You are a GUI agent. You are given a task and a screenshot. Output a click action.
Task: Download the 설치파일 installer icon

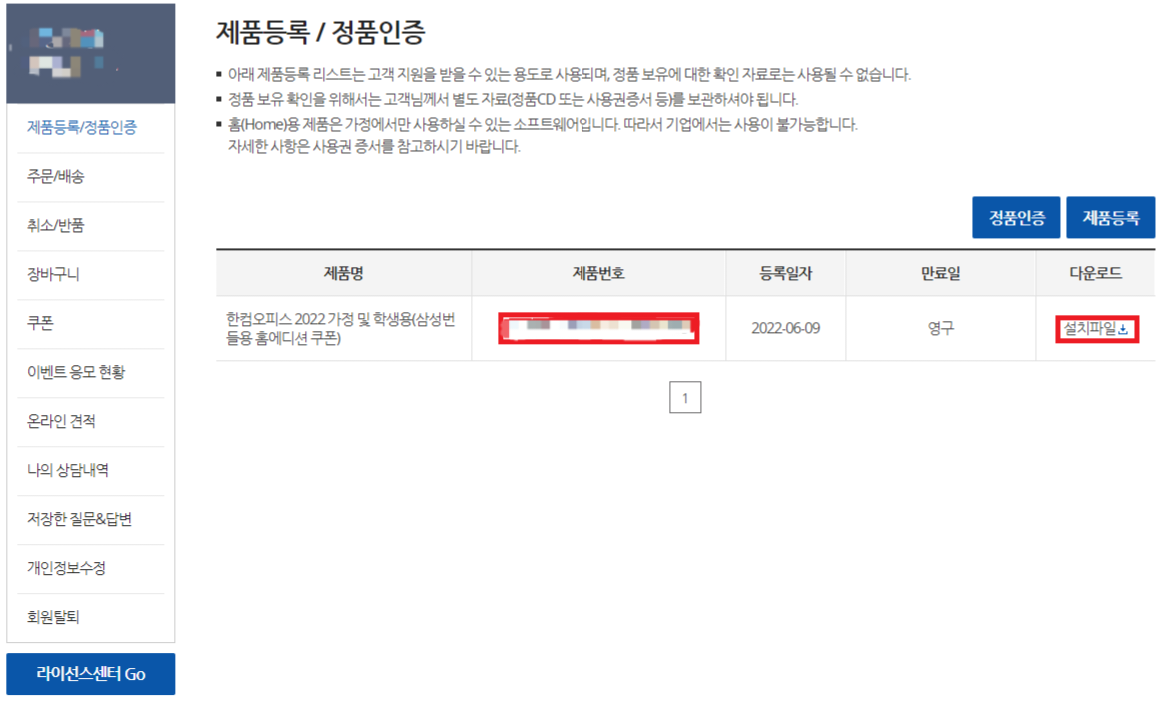(1122, 329)
